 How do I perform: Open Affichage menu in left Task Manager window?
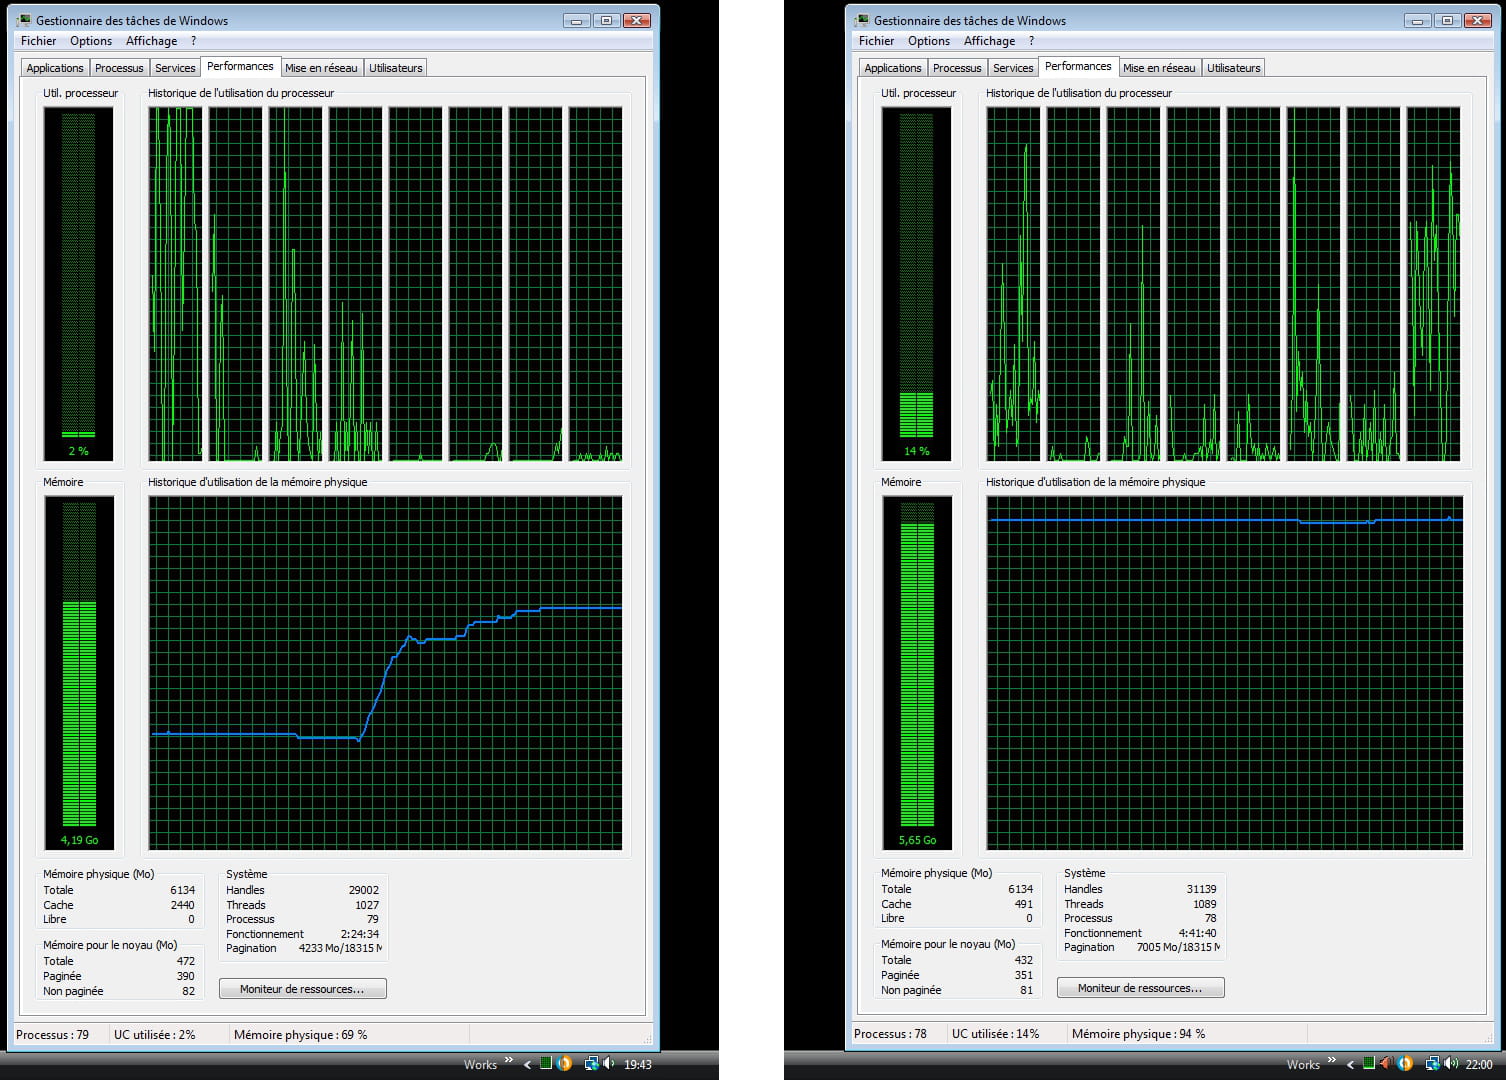(x=152, y=41)
